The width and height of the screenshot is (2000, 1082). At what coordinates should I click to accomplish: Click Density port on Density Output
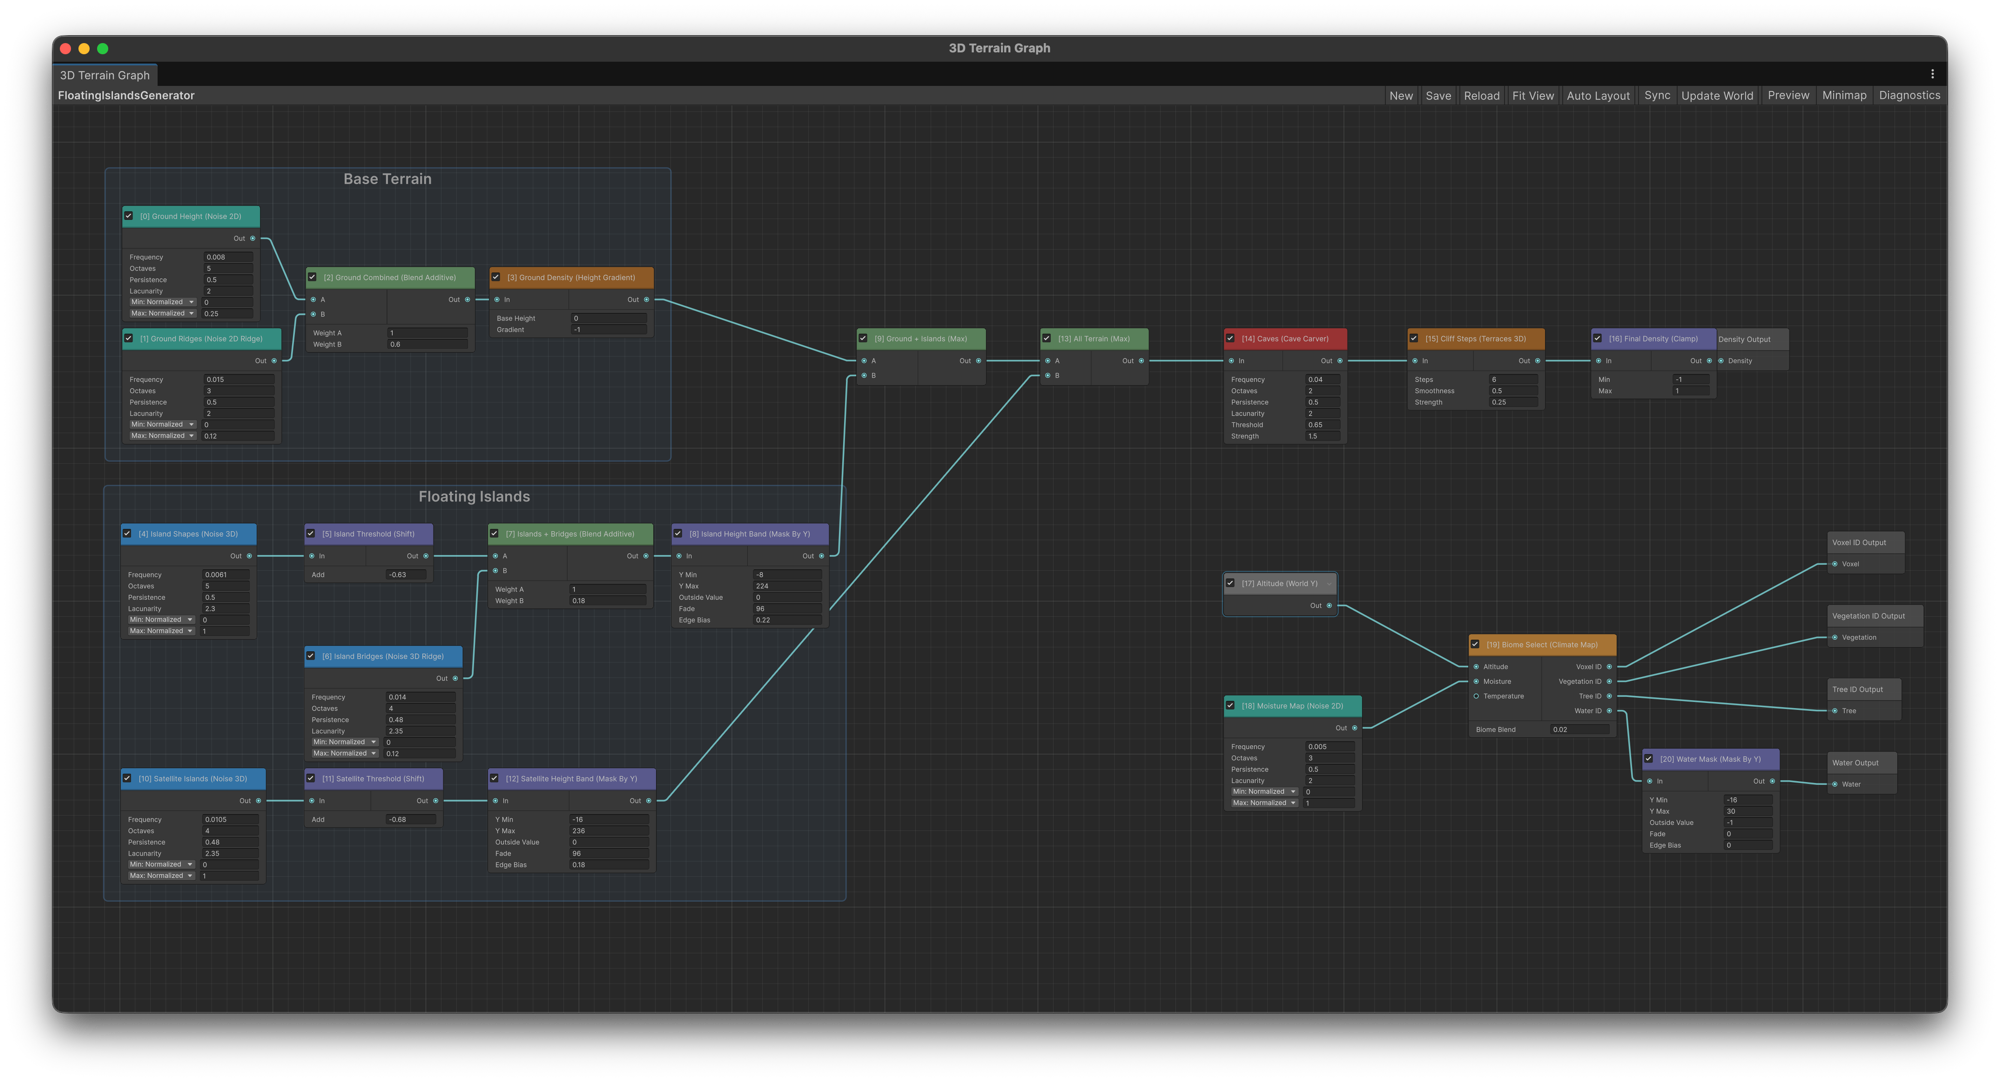[1721, 361]
